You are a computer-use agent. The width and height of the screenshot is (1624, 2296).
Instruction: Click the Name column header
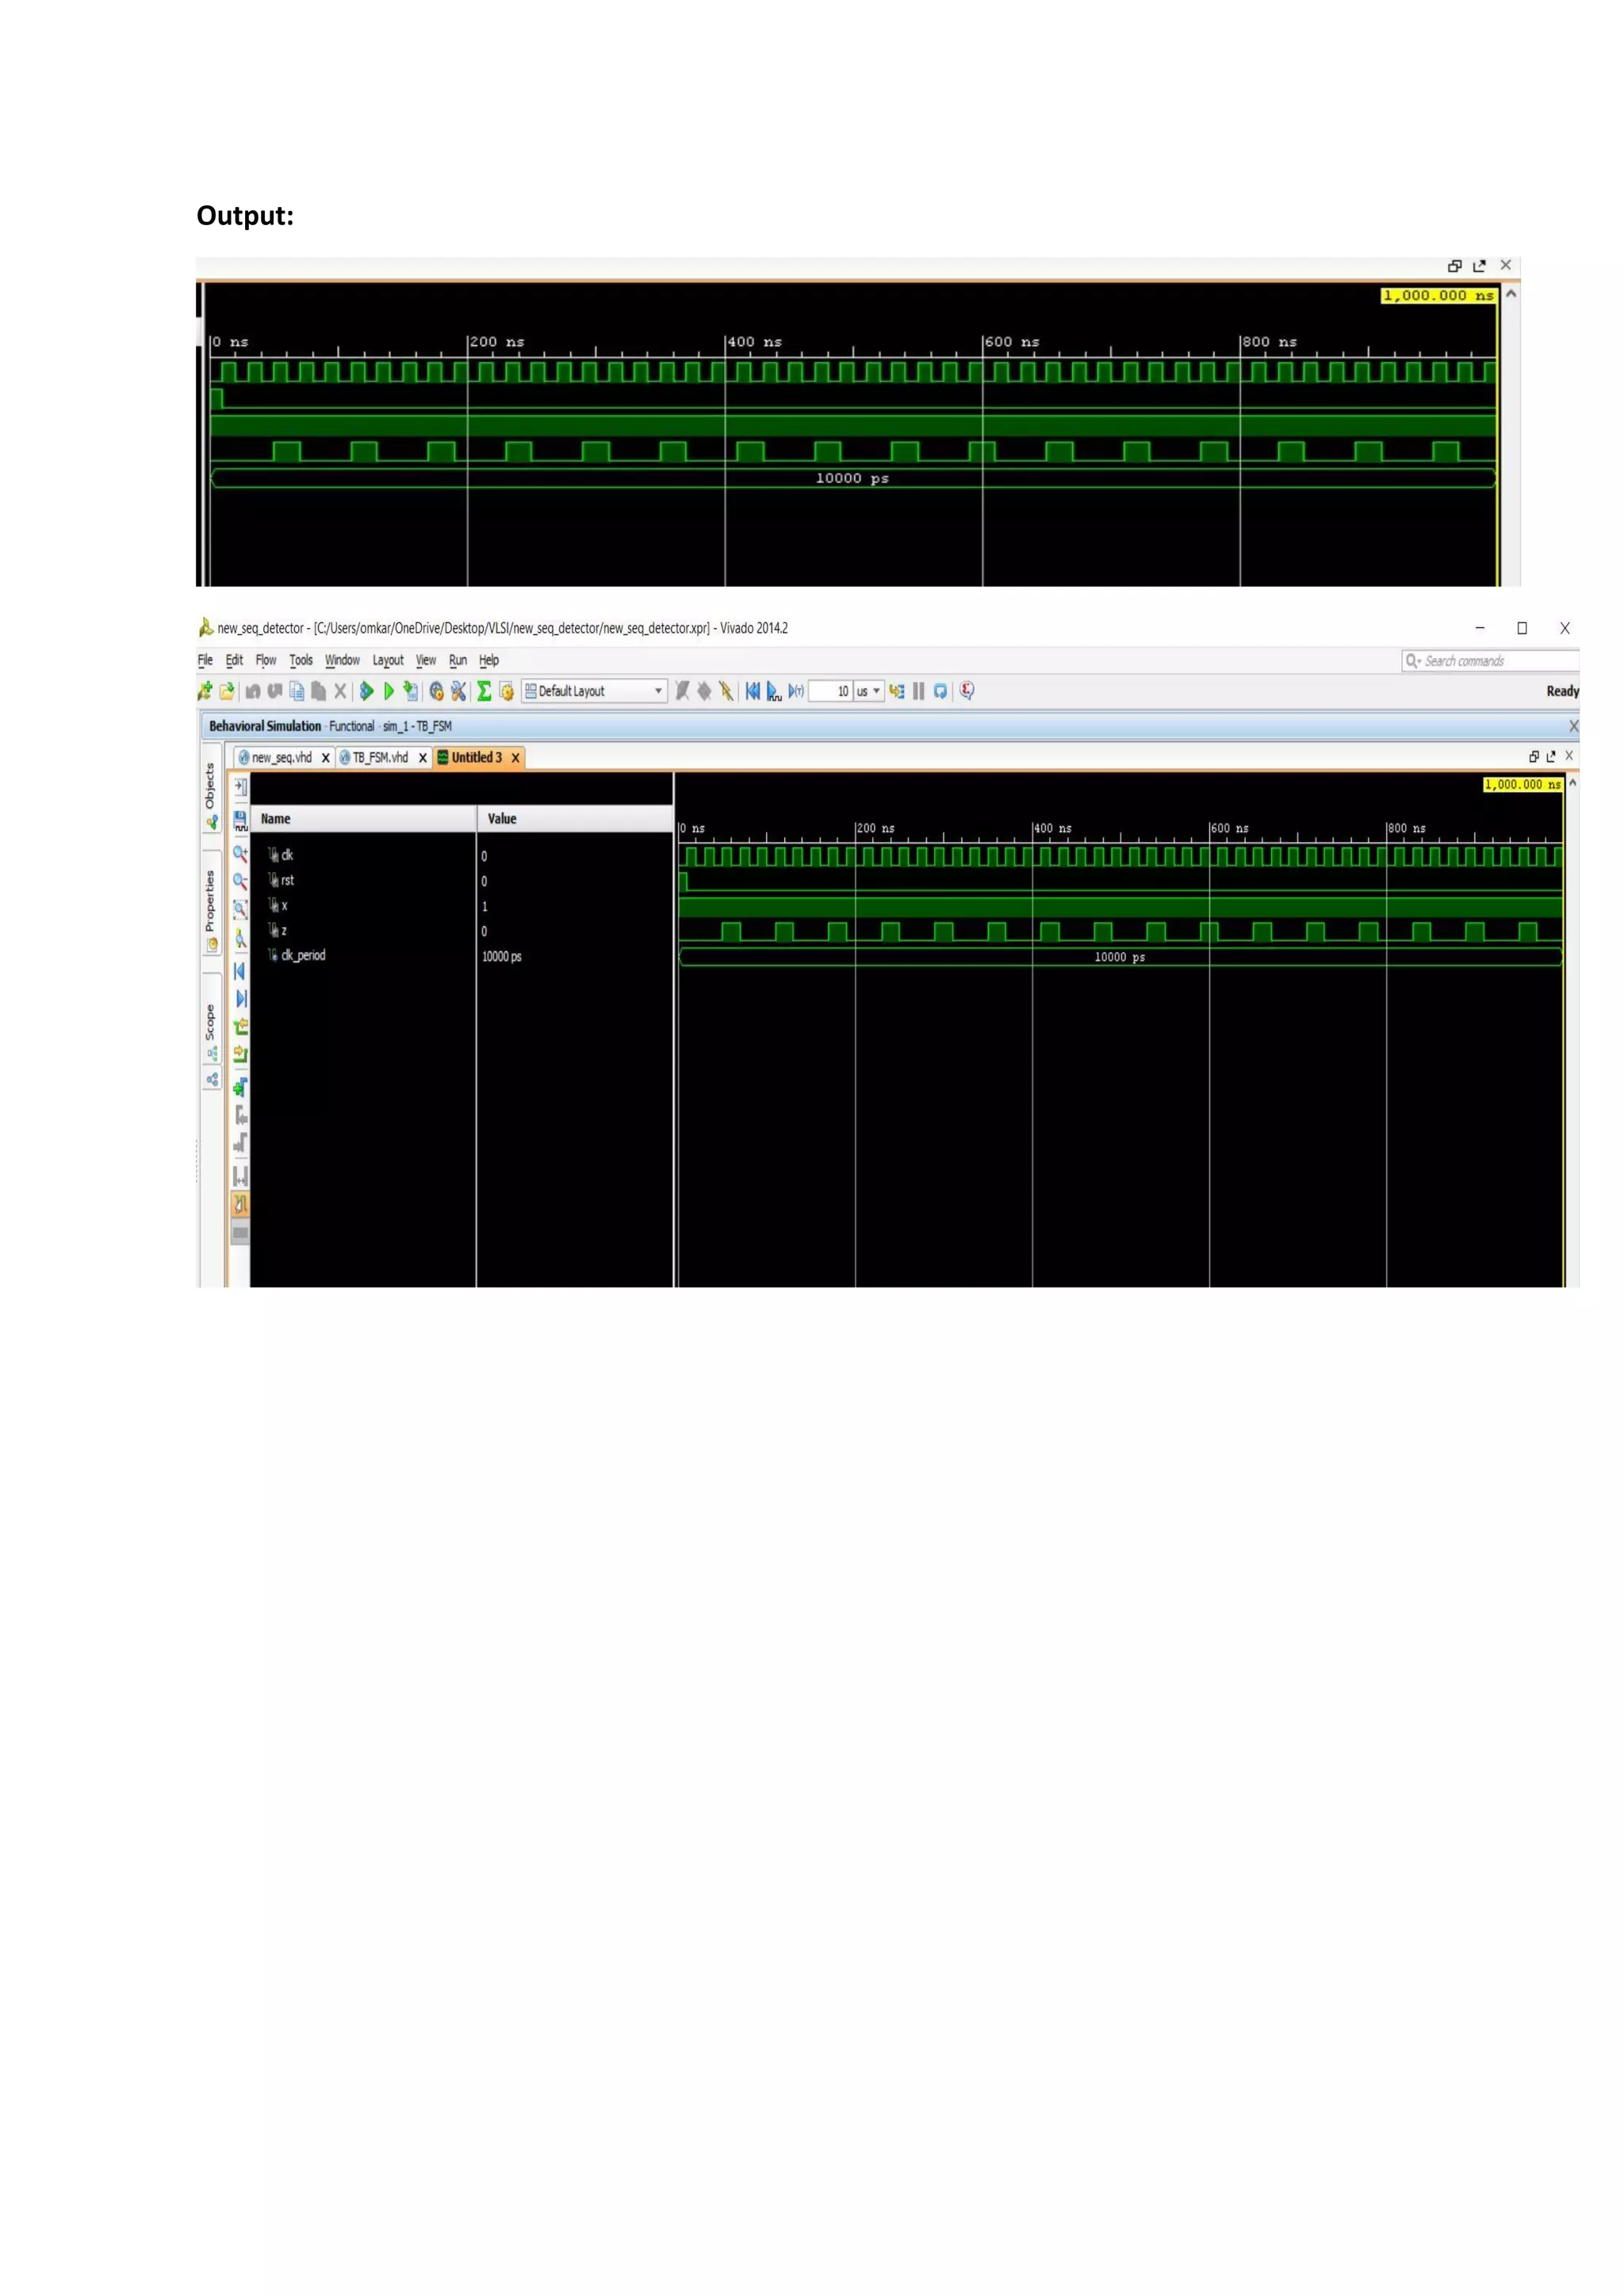pyautogui.click(x=364, y=819)
